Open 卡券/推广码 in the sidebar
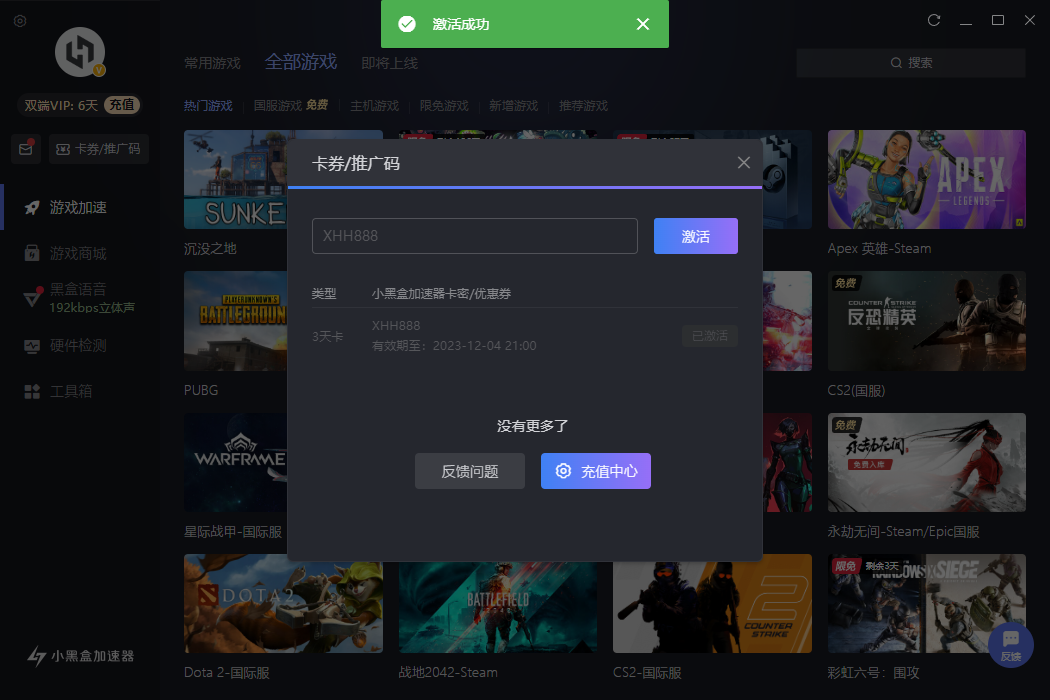The width and height of the screenshot is (1050, 700). click(x=98, y=149)
